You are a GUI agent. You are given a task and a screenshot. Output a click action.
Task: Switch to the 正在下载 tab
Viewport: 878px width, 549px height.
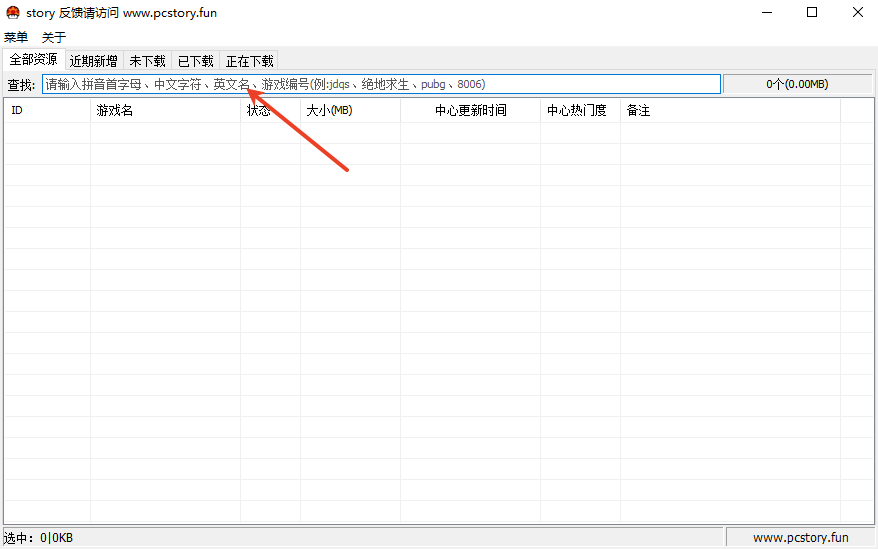(x=249, y=61)
